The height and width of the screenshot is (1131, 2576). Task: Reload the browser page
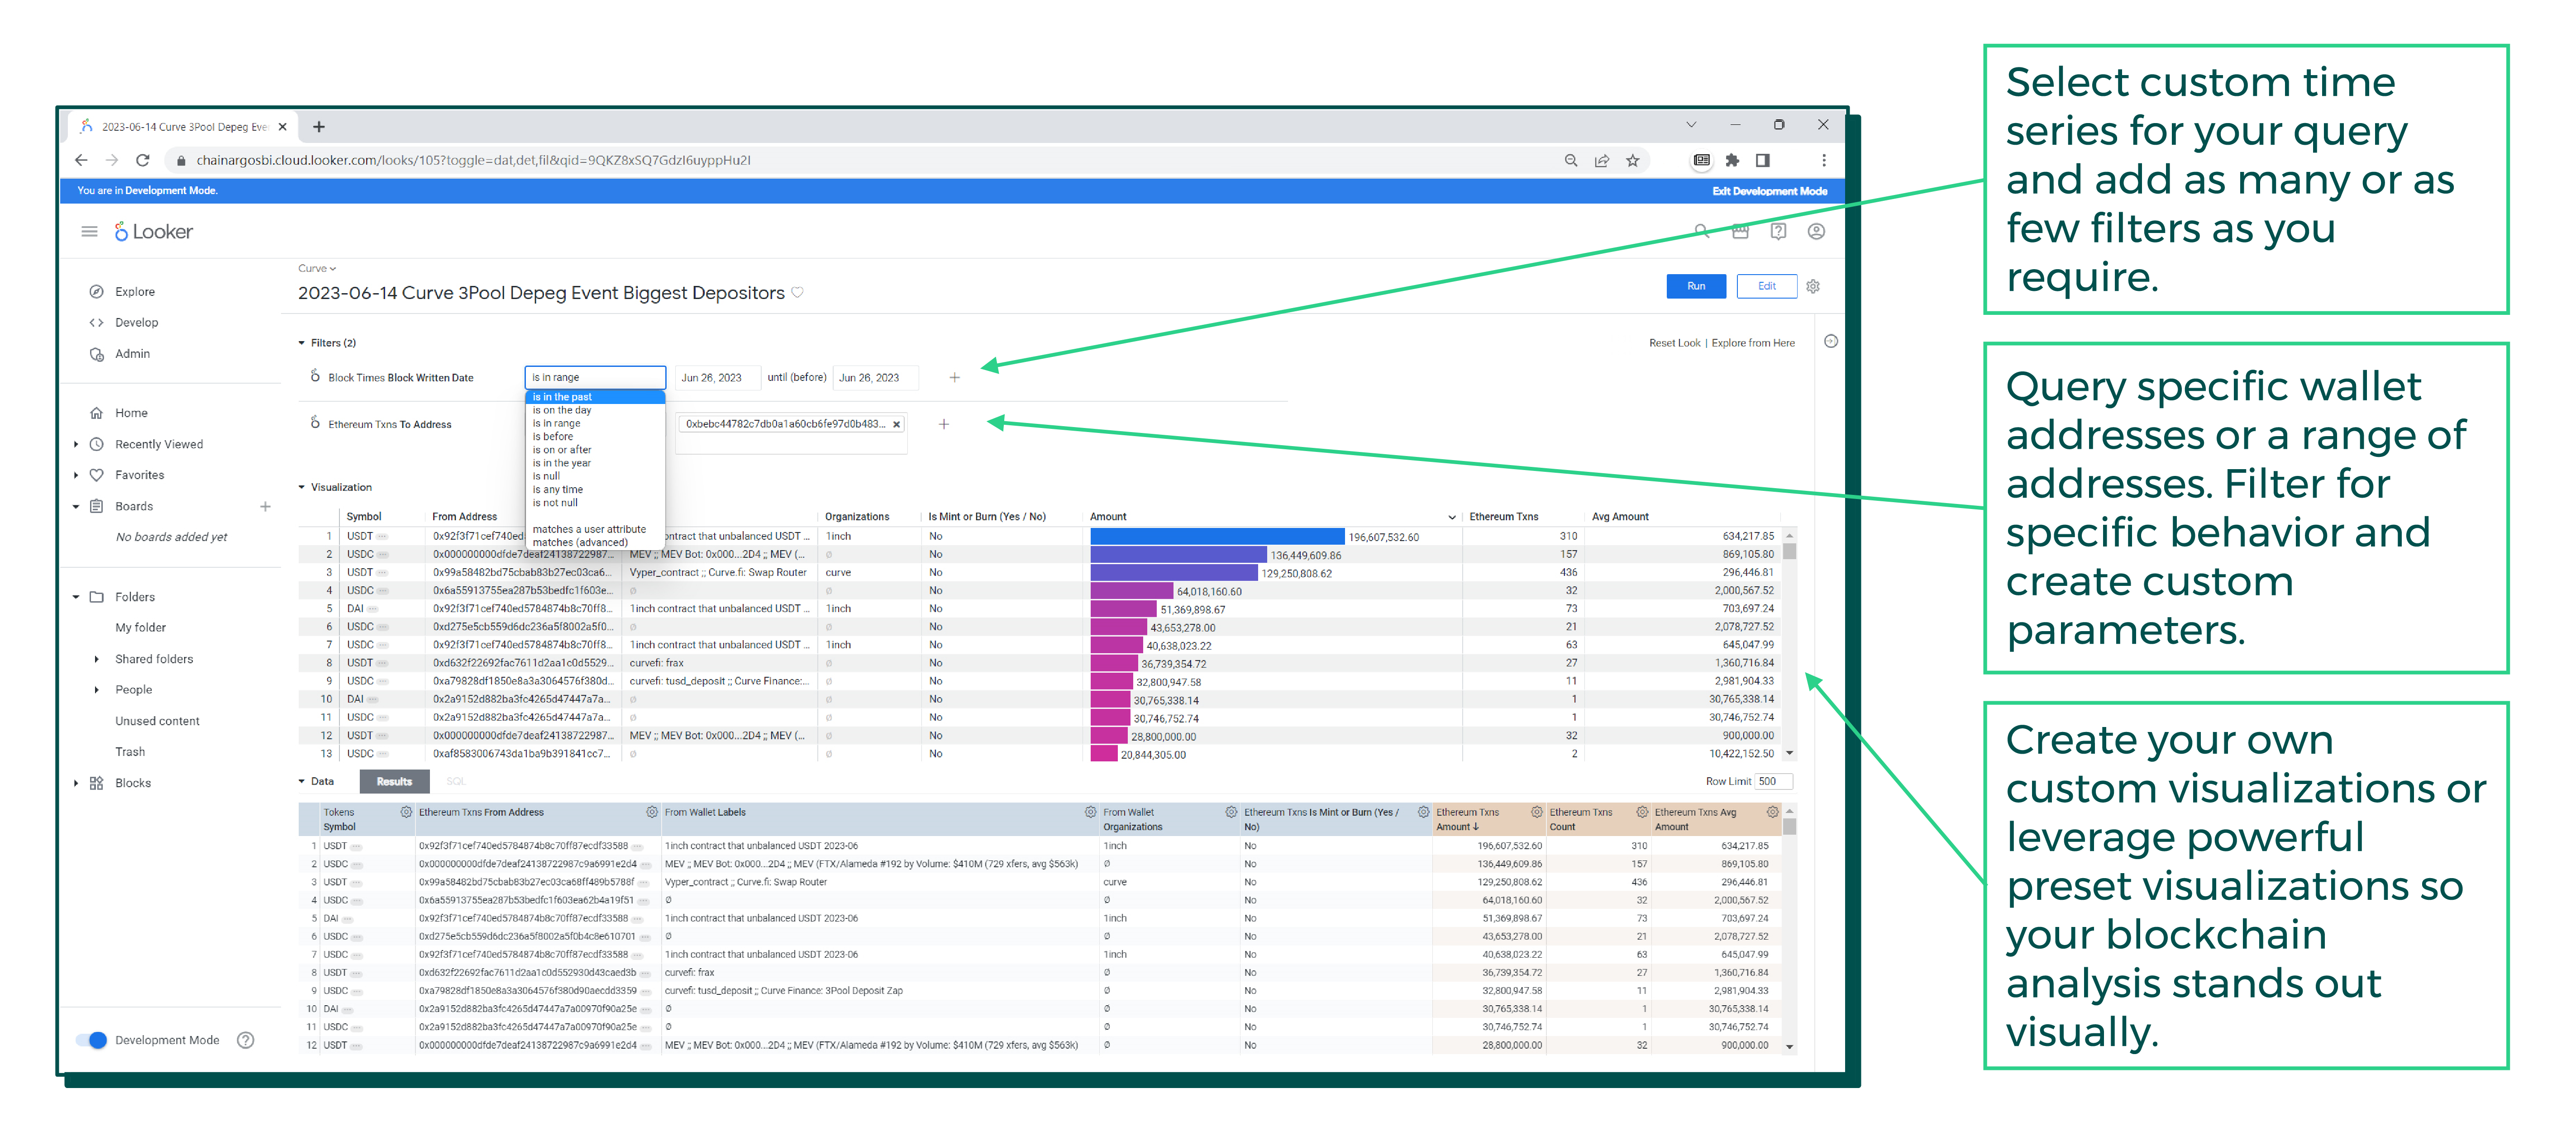coord(143,160)
